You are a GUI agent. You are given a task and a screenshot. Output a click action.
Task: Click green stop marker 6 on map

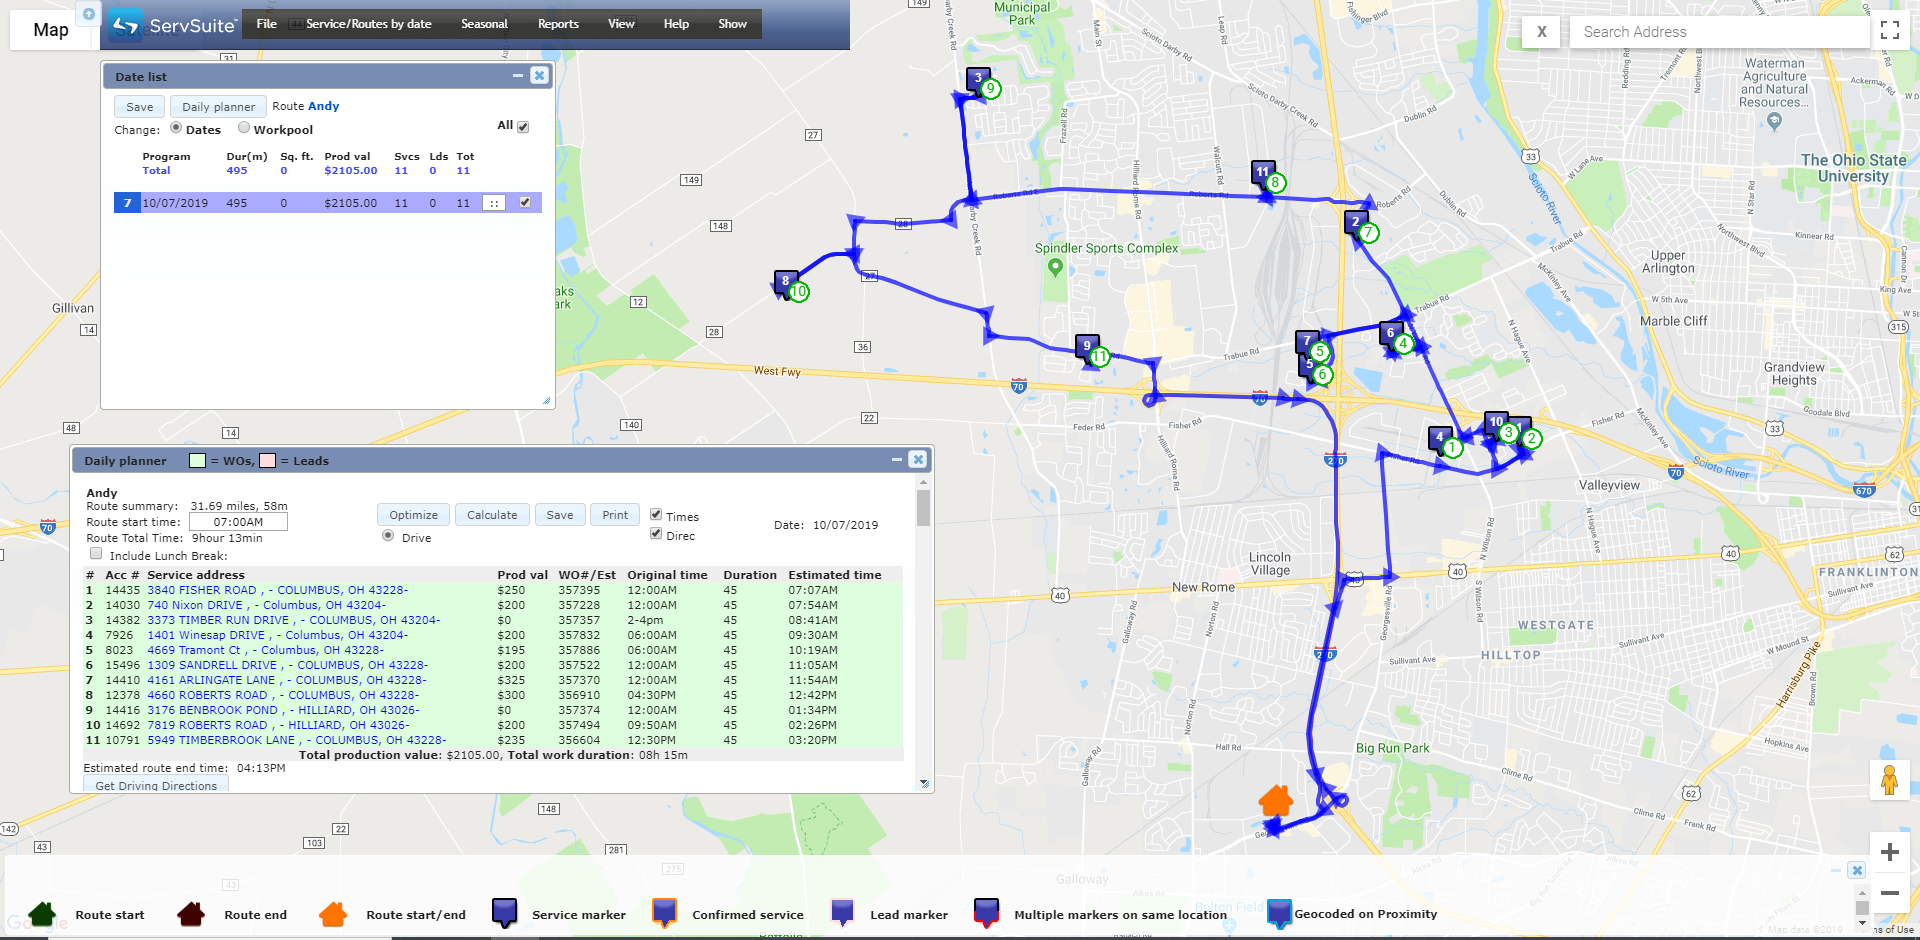1323,375
